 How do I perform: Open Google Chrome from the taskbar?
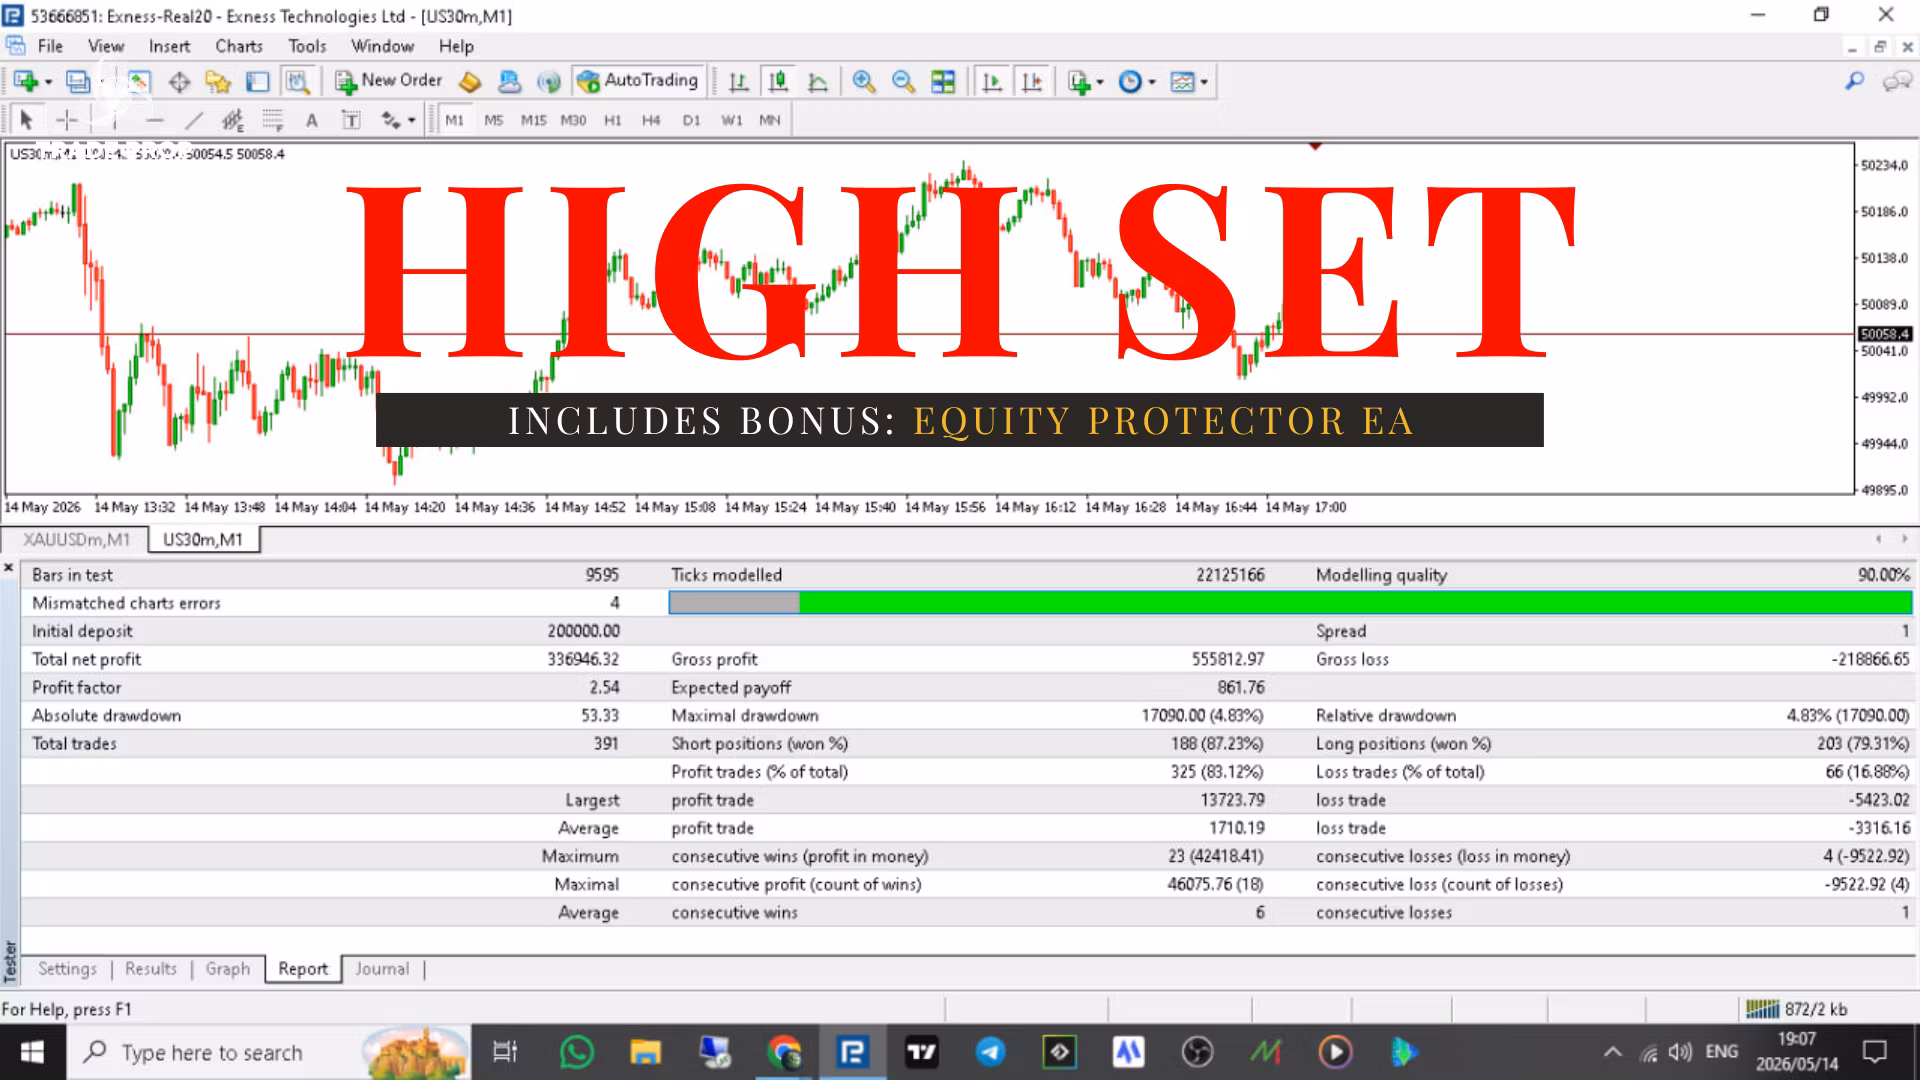click(784, 1052)
